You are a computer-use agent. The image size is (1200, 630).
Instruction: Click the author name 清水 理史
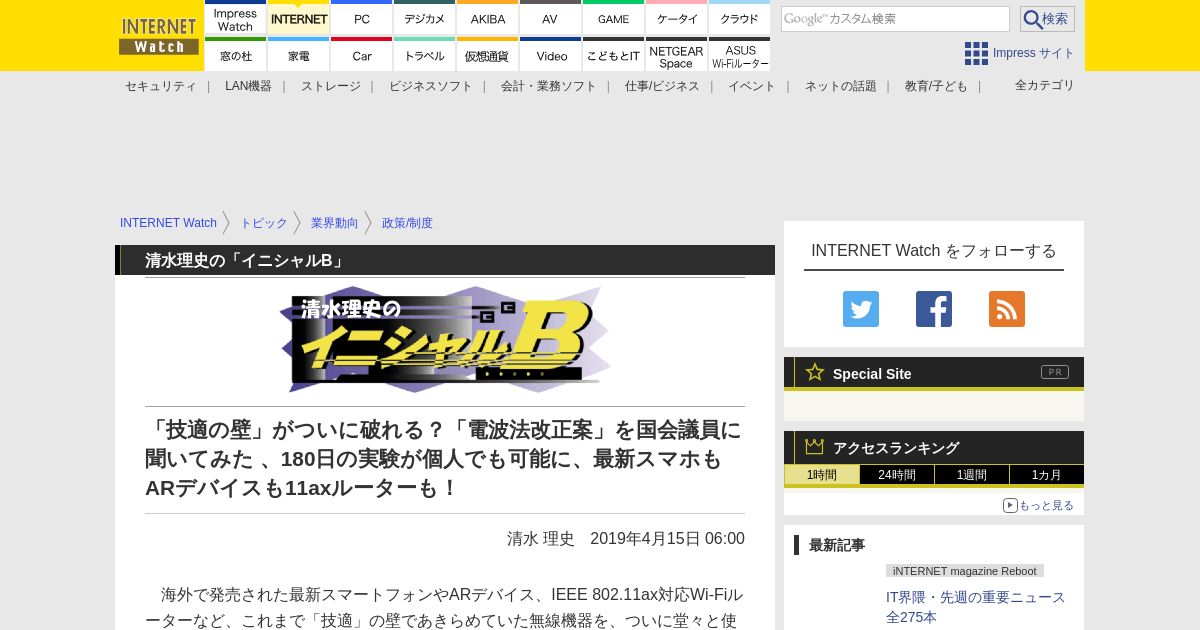click(x=541, y=539)
